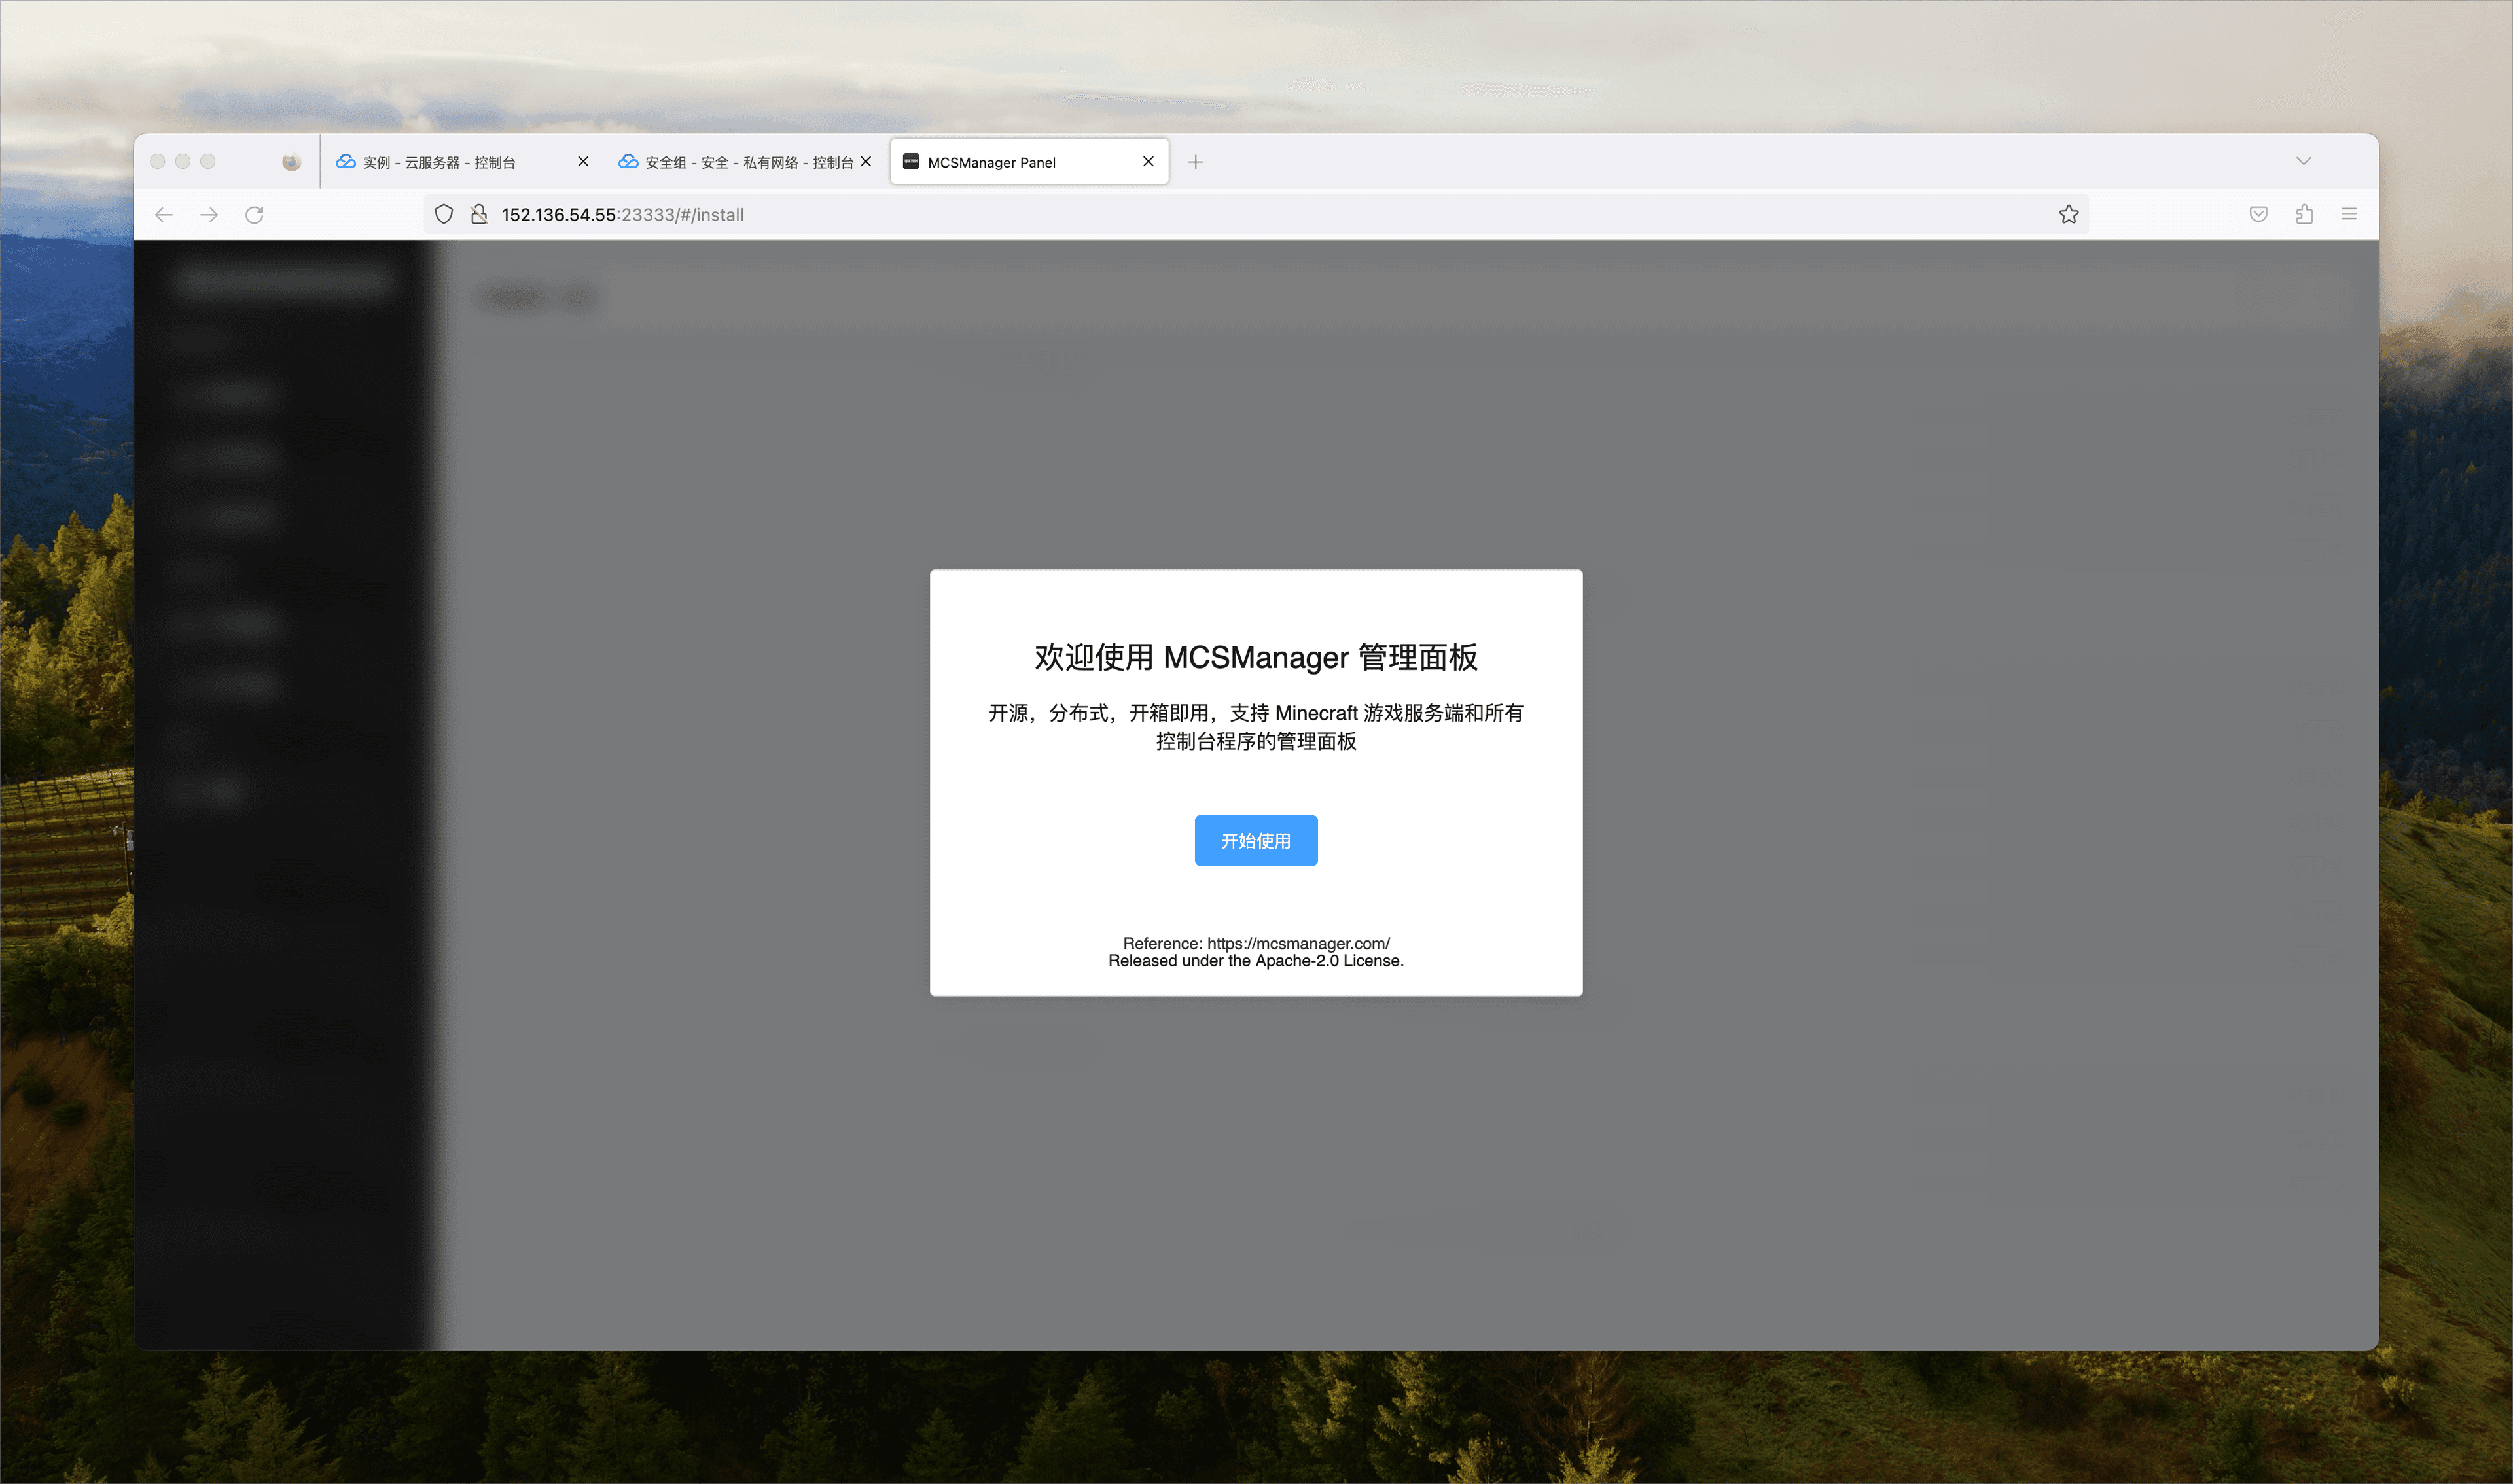Open a new browser tab
This screenshot has width=2513, height=1484.
[1195, 162]
